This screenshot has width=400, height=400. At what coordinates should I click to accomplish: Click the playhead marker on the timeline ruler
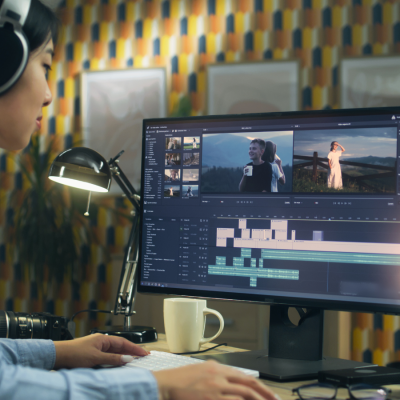(329, 219)
